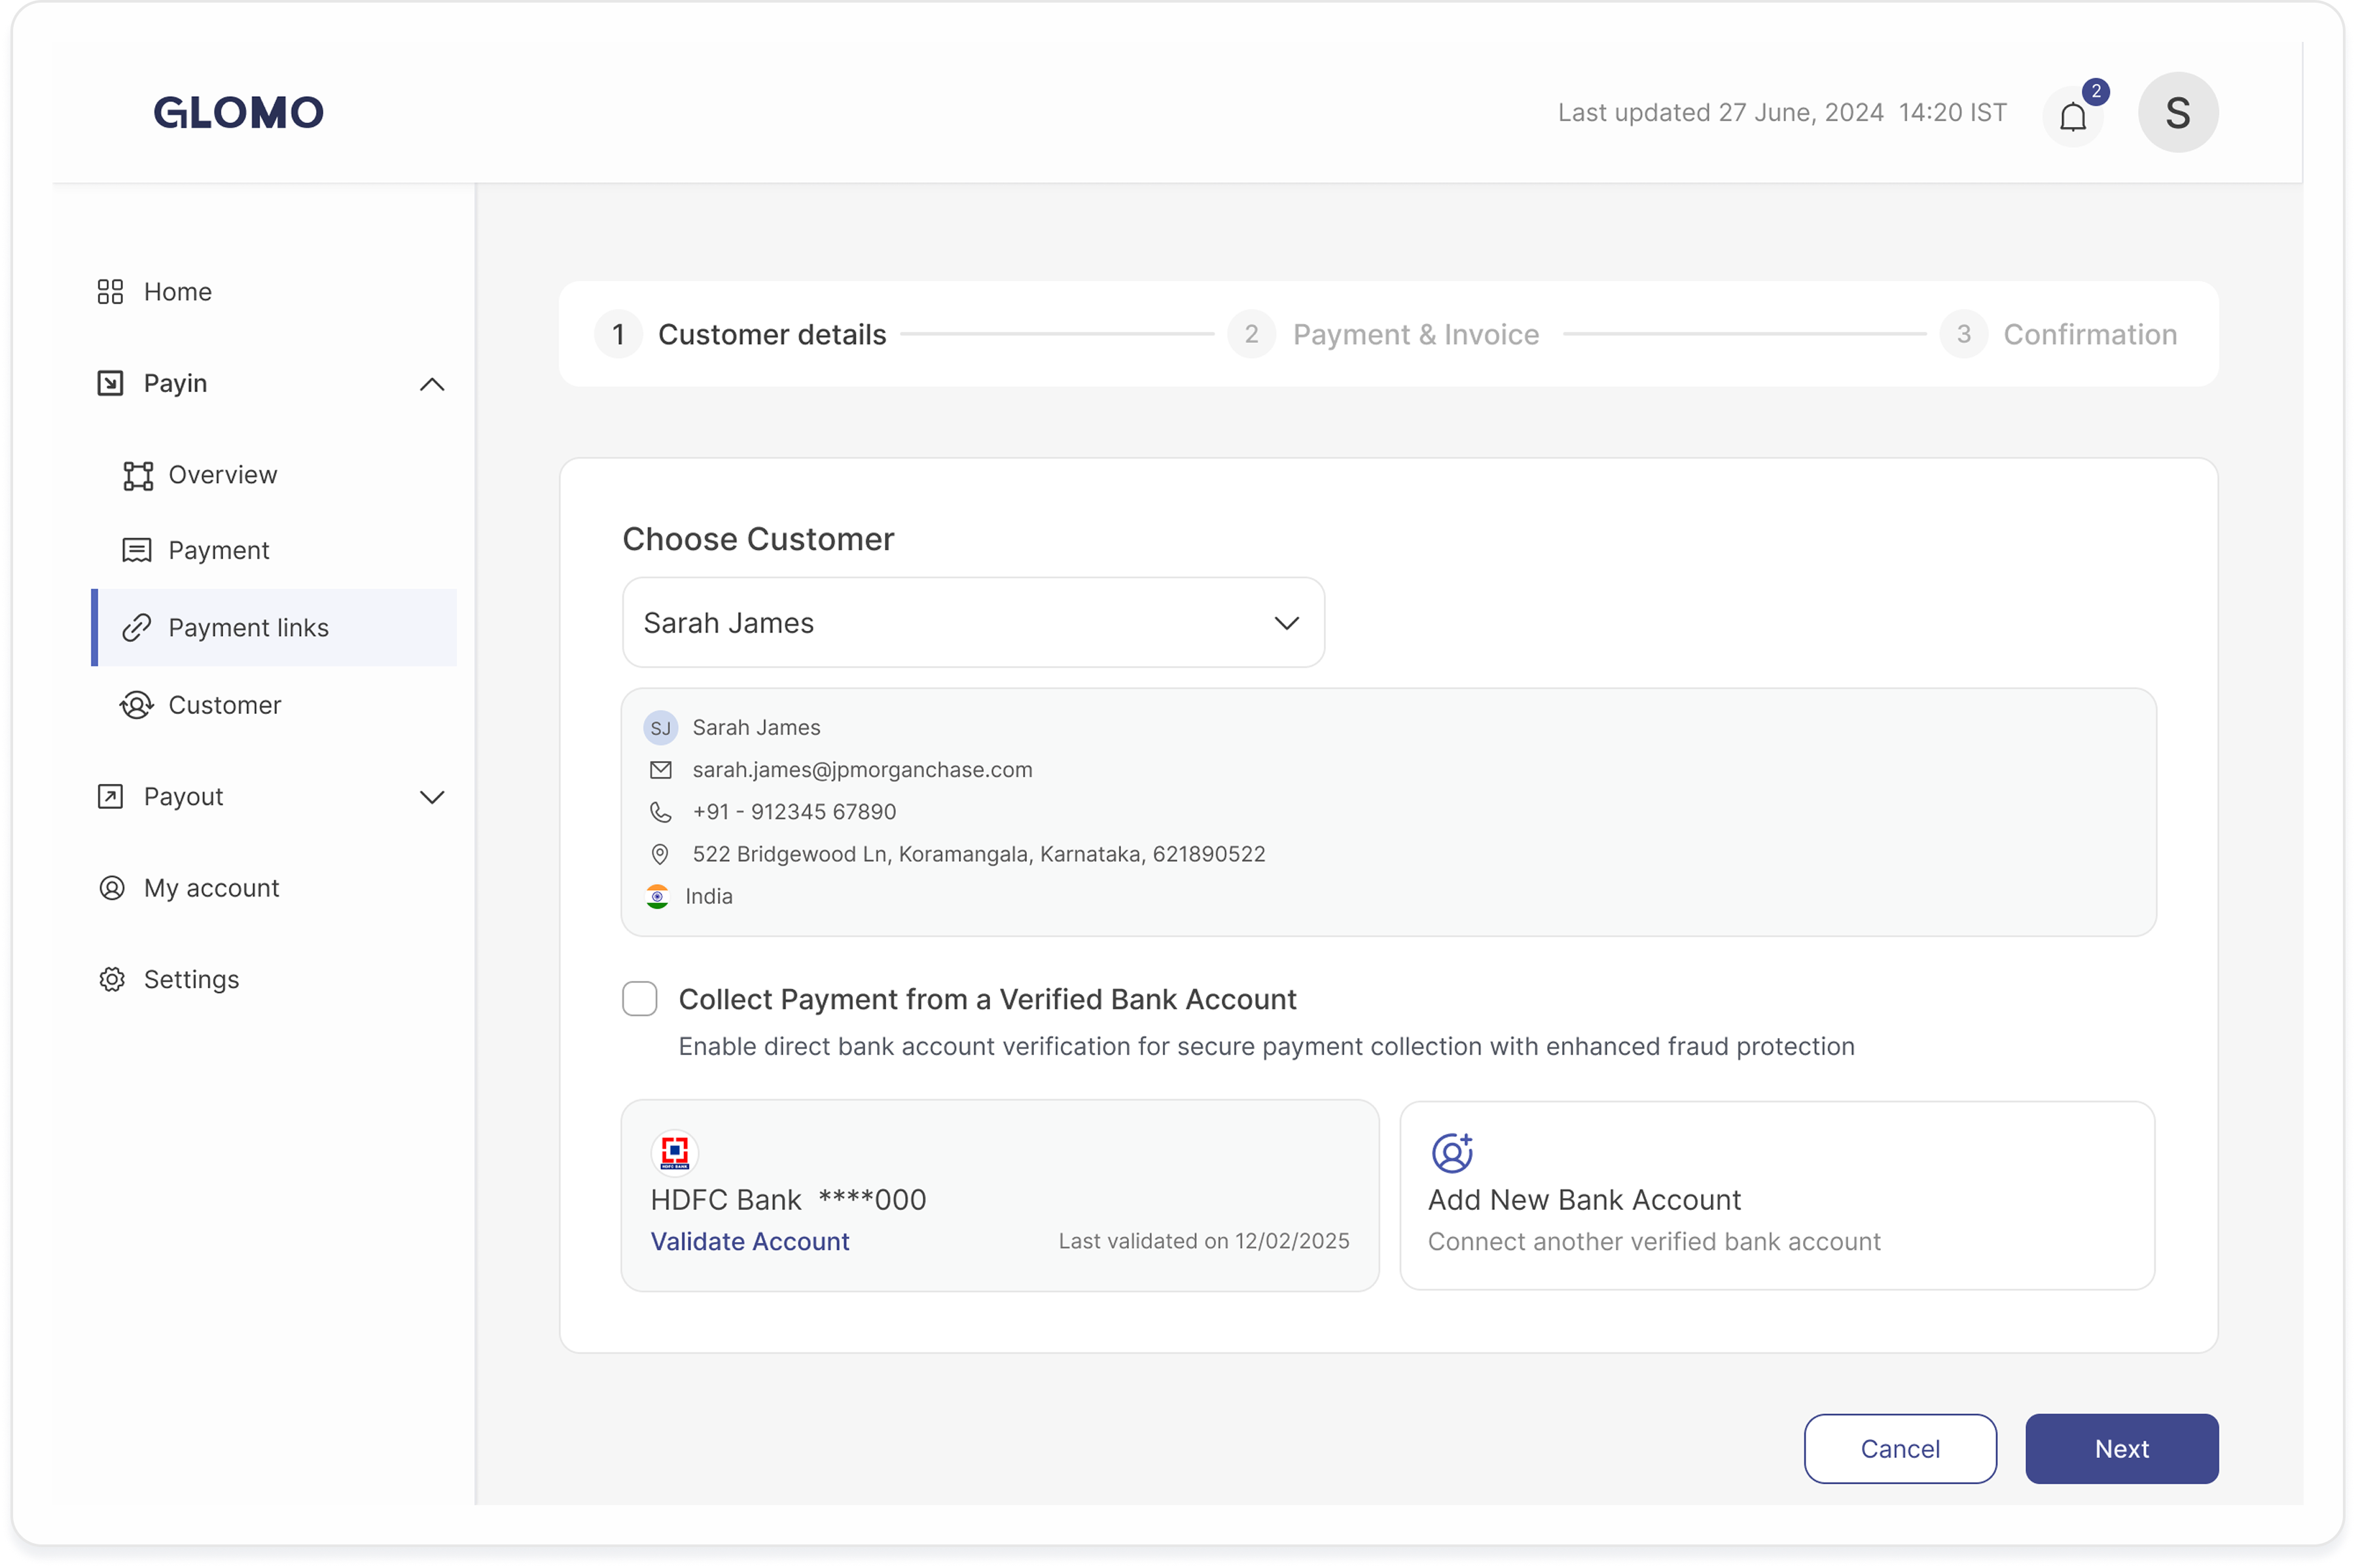The image size is (2356, 1568).
Task: Click the Overview icon in sidebar
Action: (x=138, y=476)
